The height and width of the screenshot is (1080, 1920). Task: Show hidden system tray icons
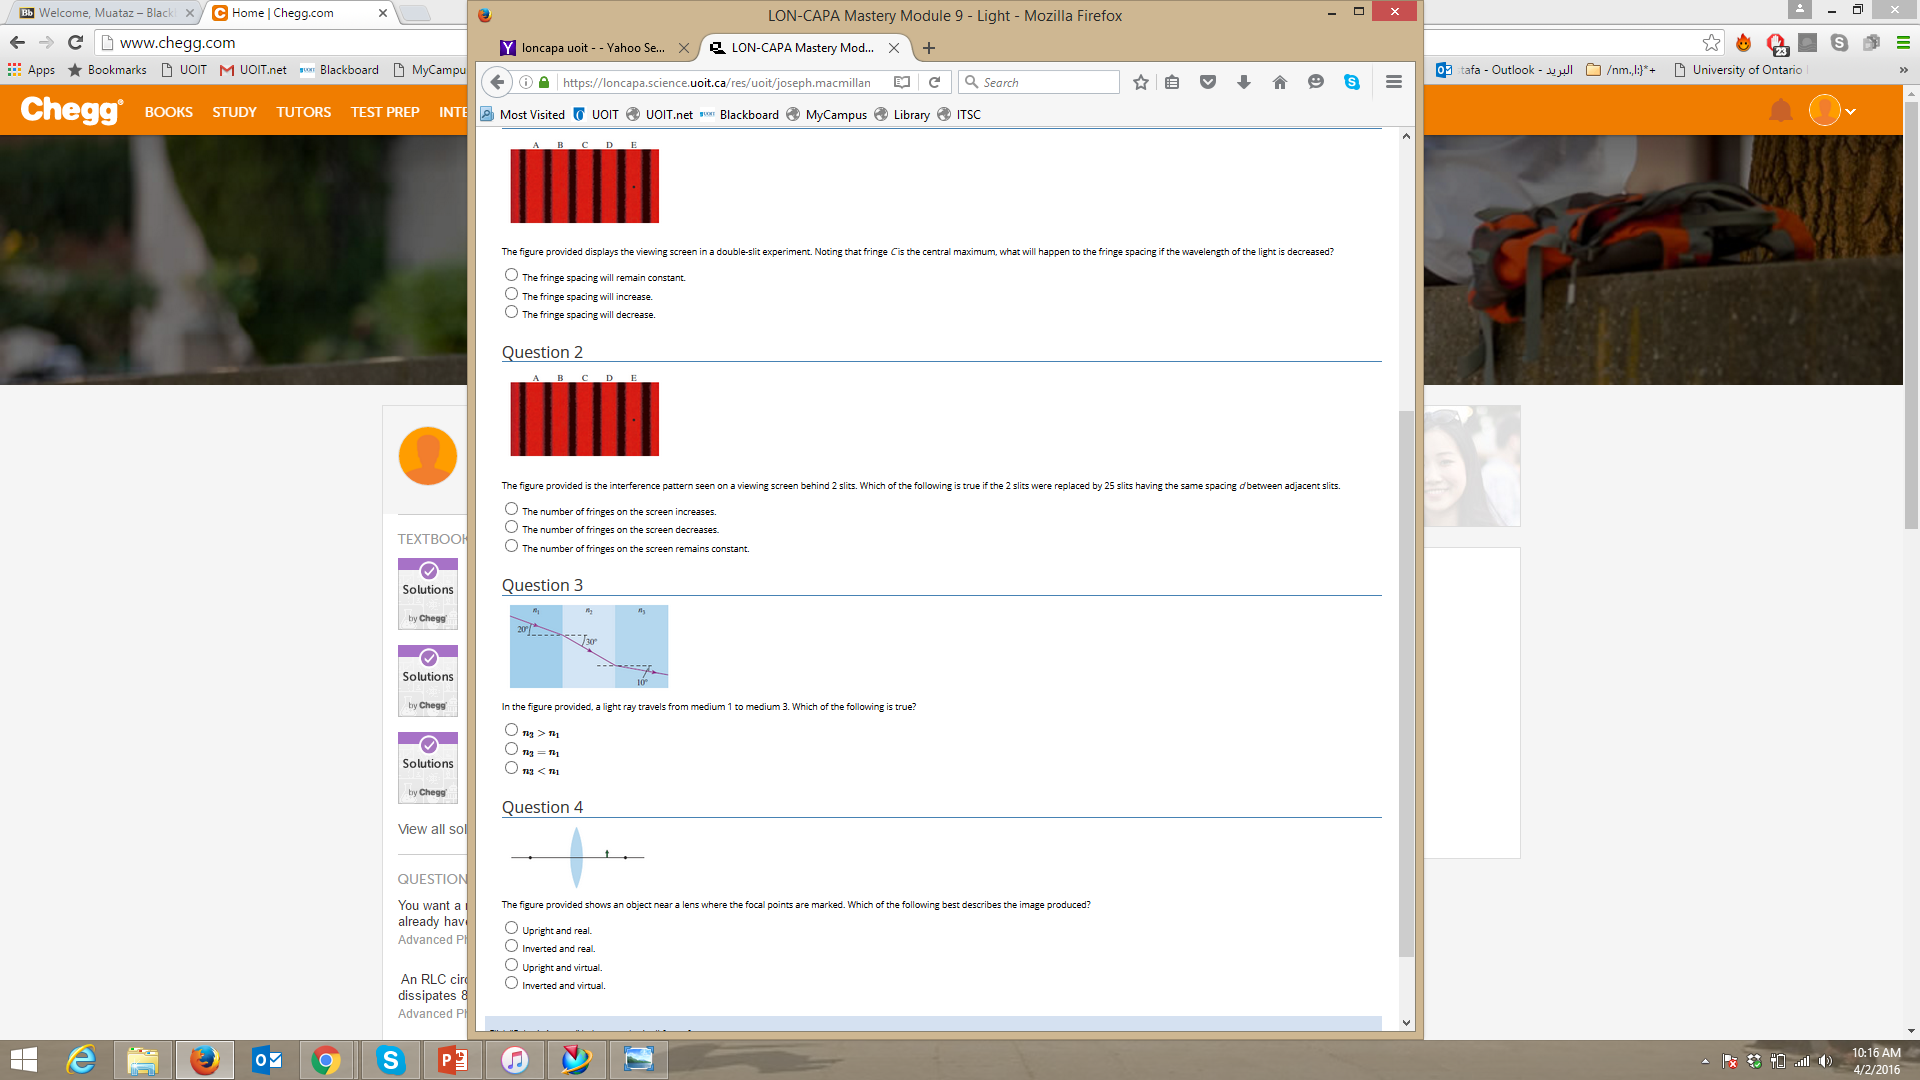coord(1705,1061)
